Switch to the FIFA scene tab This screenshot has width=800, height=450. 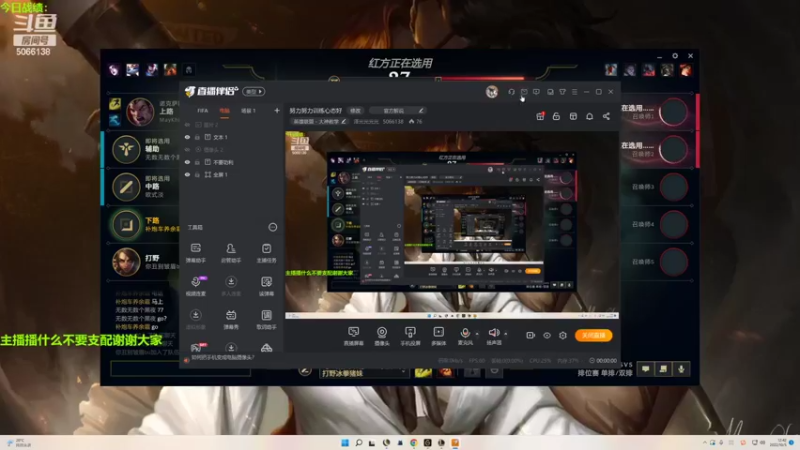203,111
